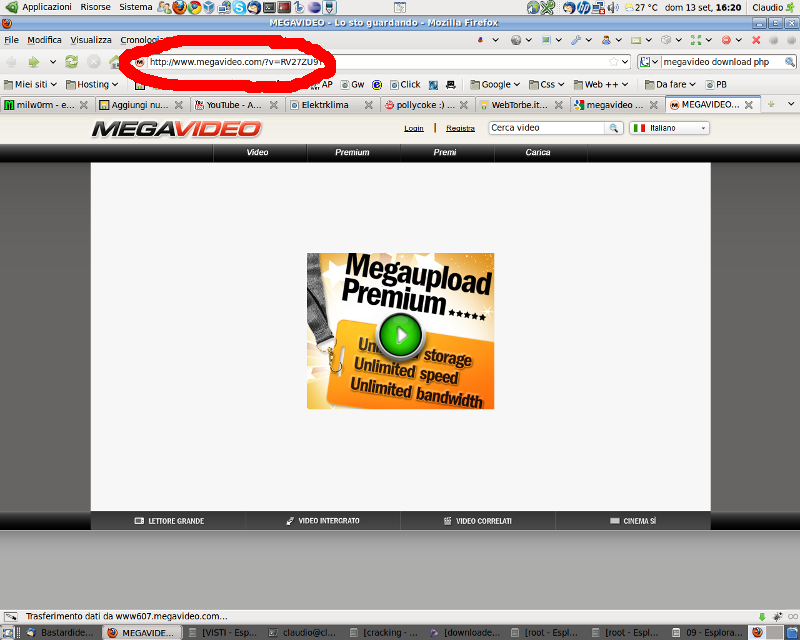Click the greyed Stop loading icon
Screen dimensions: 800x640
[x=94, y=62]
